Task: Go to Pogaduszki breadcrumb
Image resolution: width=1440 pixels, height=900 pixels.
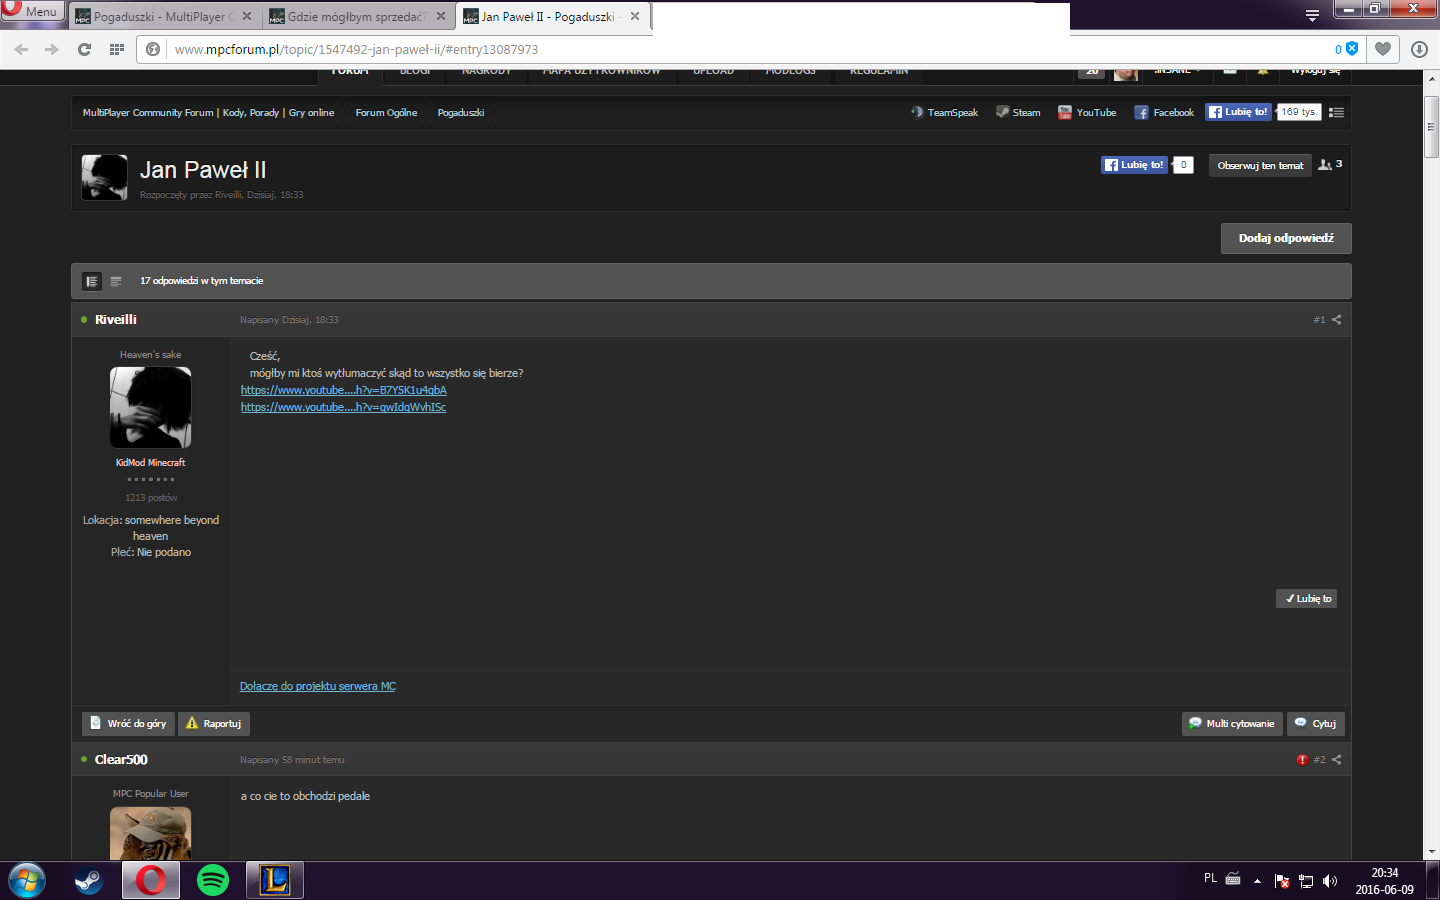Action: click(461, 113)
